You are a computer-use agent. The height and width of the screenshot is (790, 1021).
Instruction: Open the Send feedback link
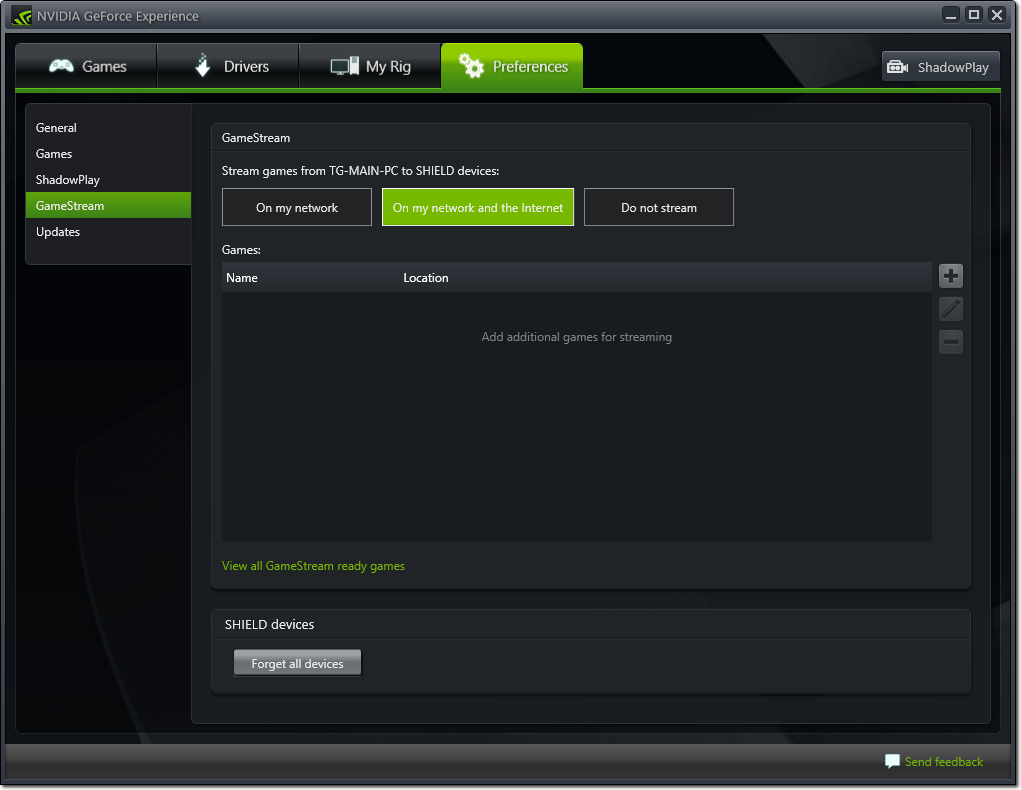pos(944,761)
